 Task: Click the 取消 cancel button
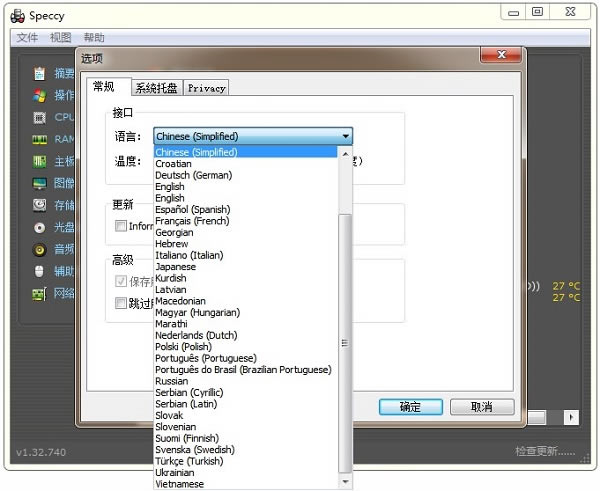pyautogui.click(x=482, y=407)
